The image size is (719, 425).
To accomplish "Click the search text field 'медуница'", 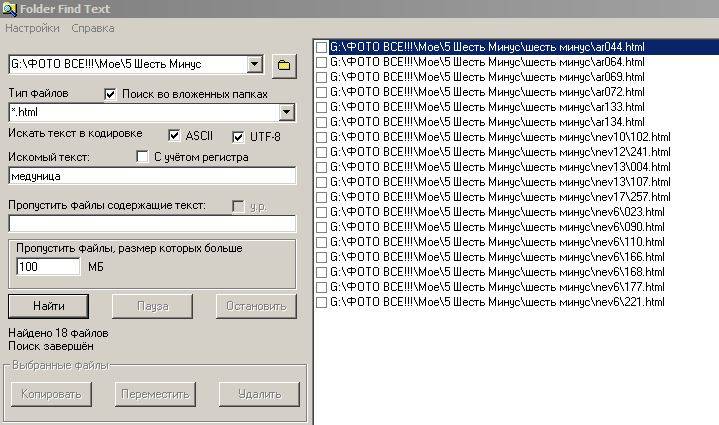I will pyautogui.click(x=152, y=176).
